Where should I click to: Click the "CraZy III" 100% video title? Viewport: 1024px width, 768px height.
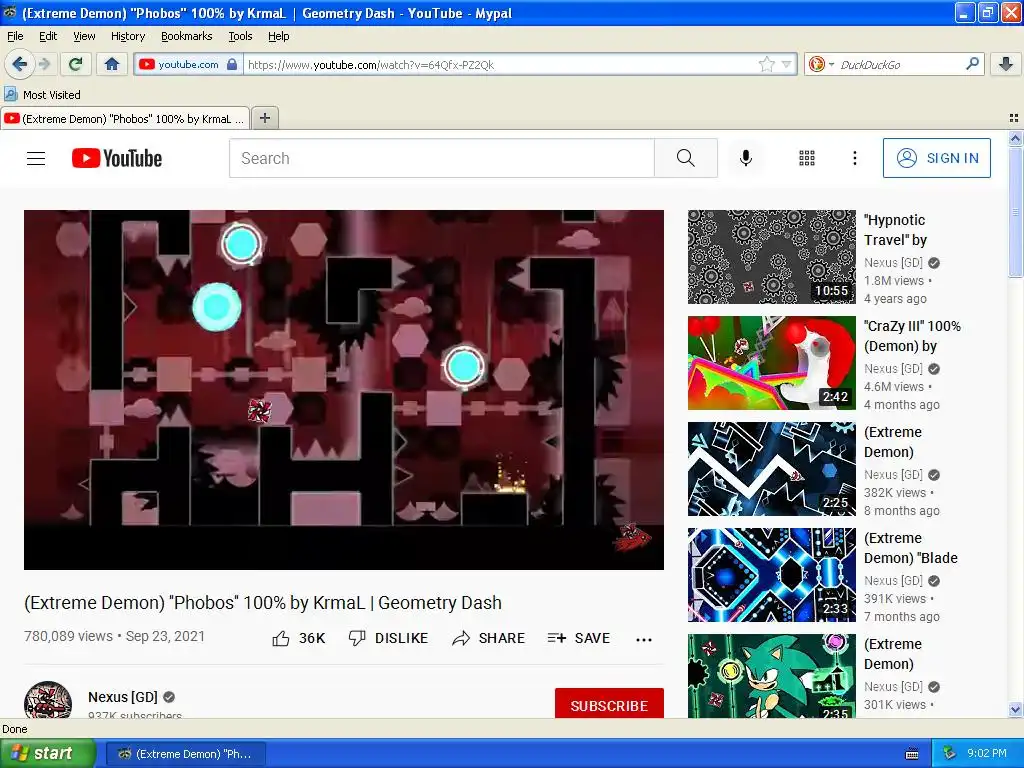[x=912, y=336]
